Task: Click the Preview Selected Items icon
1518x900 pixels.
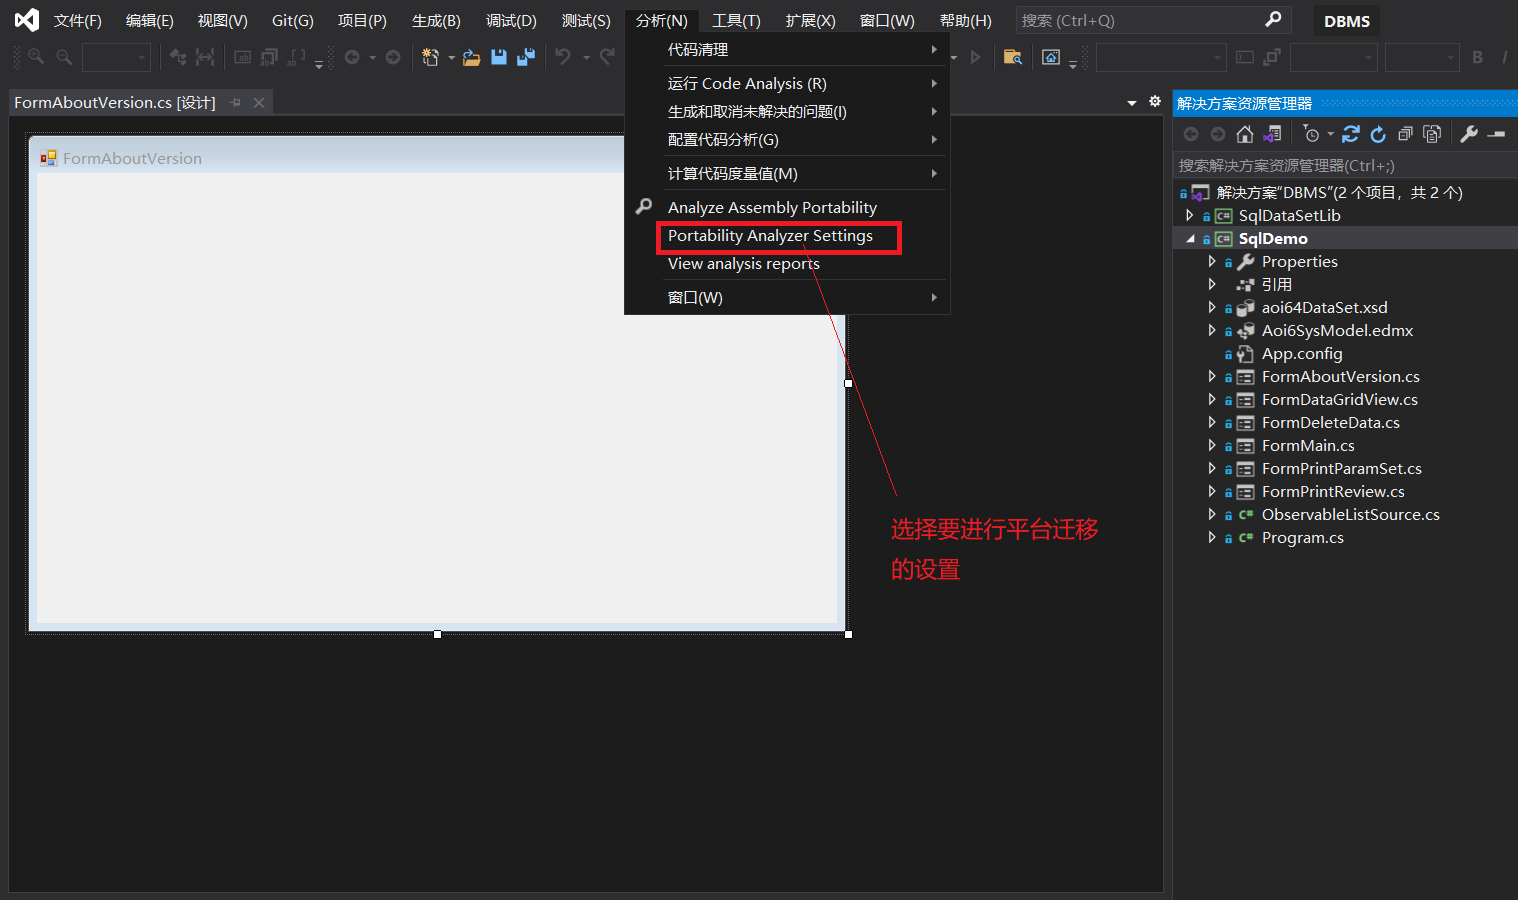Action: 1496,134
